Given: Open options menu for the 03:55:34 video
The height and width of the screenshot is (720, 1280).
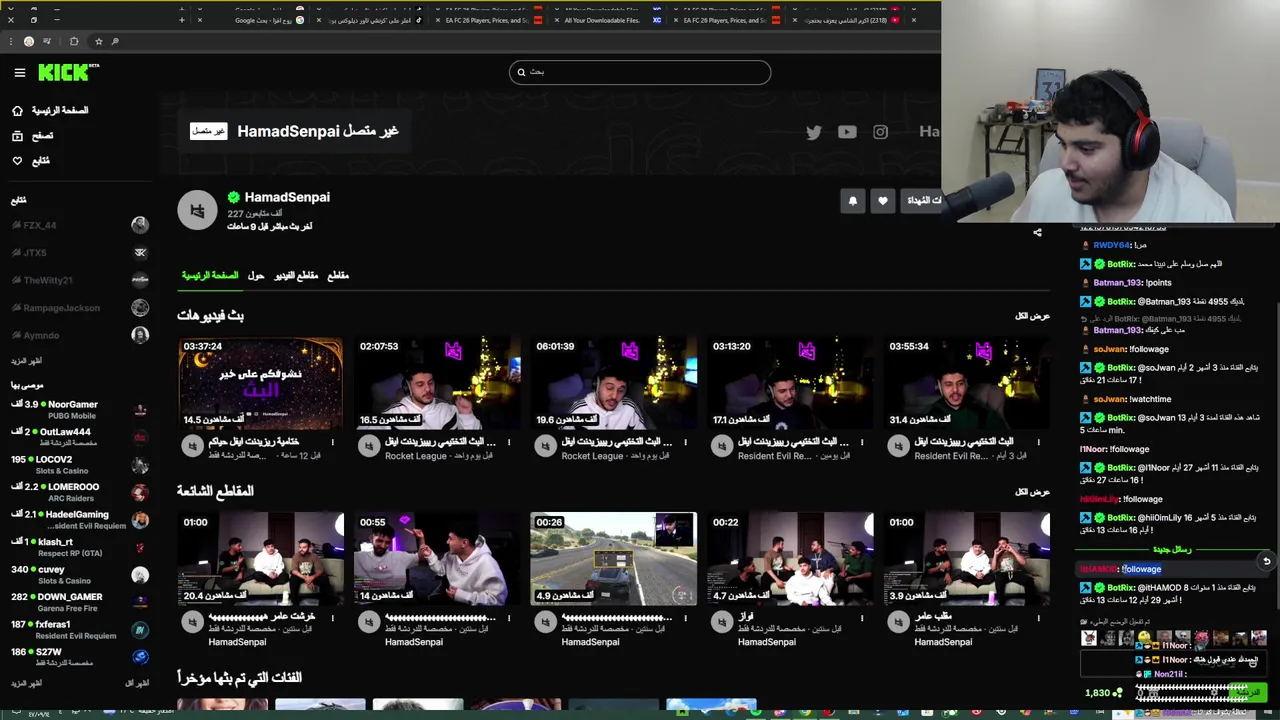Looking at the screenshot, I should pyautogui.click(x=1038, y=442).
